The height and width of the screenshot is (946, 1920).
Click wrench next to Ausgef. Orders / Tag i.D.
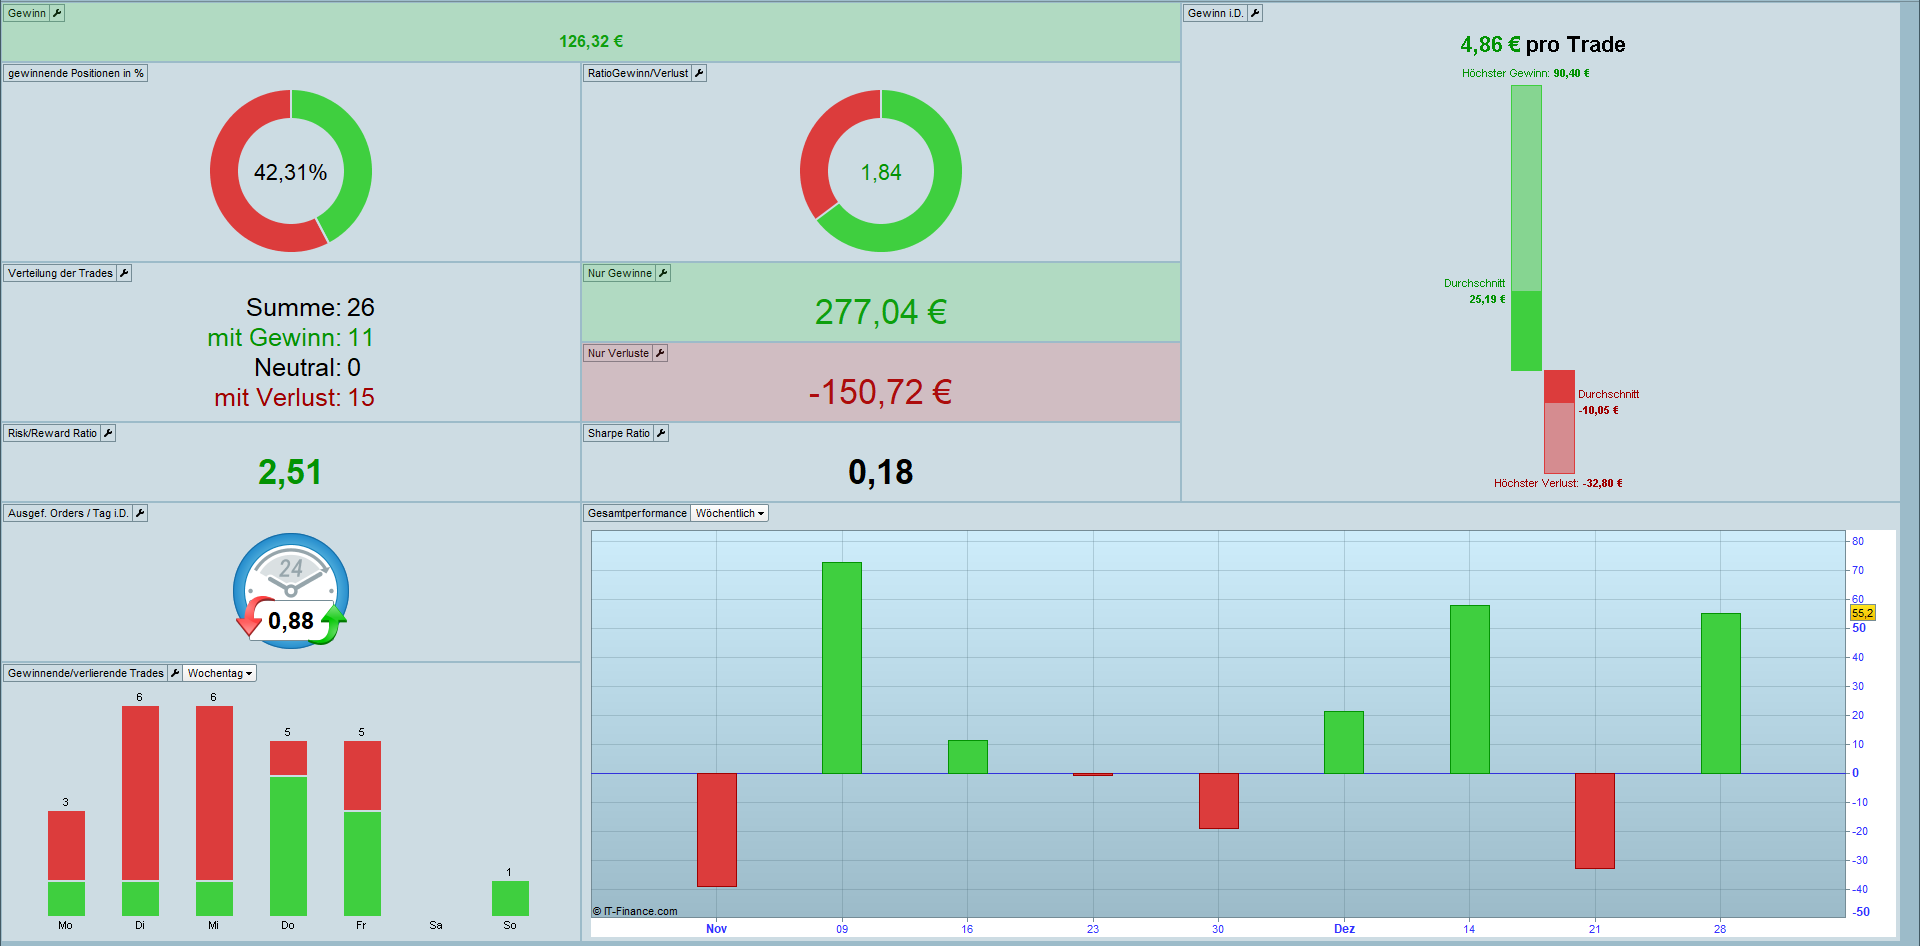click(140, 513)
